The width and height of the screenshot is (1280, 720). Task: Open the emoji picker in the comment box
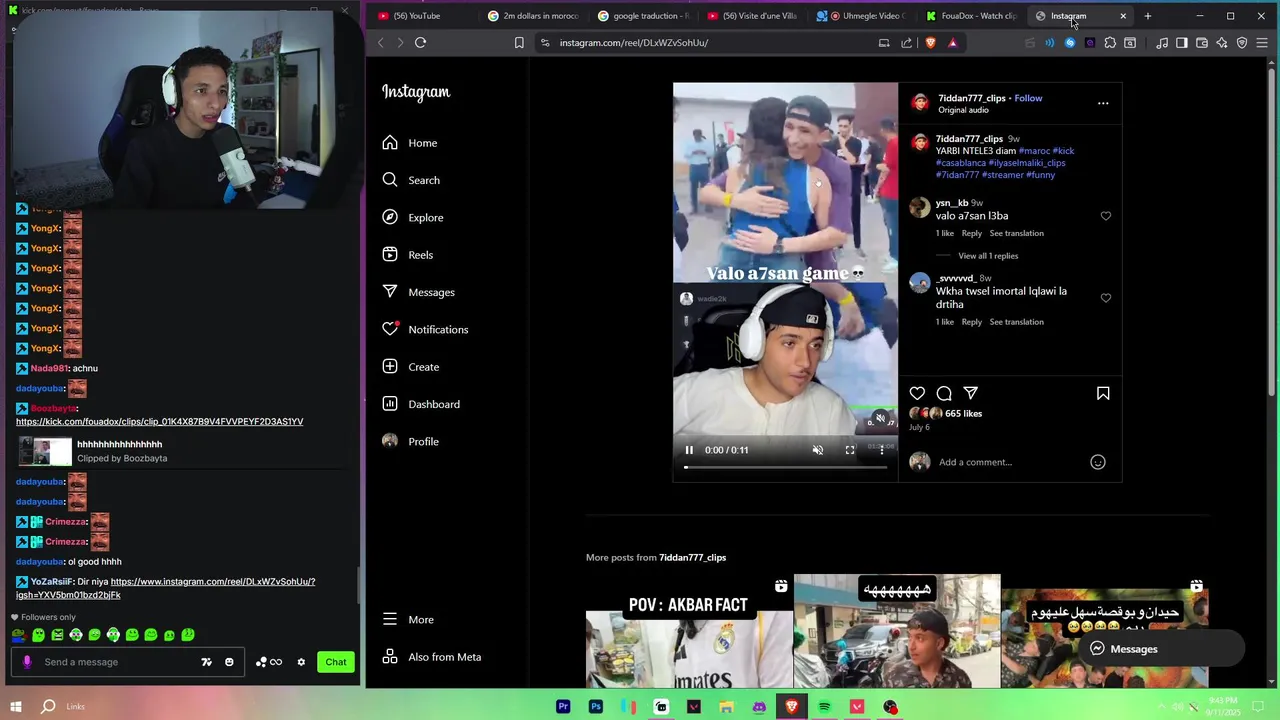[1097, 462]
